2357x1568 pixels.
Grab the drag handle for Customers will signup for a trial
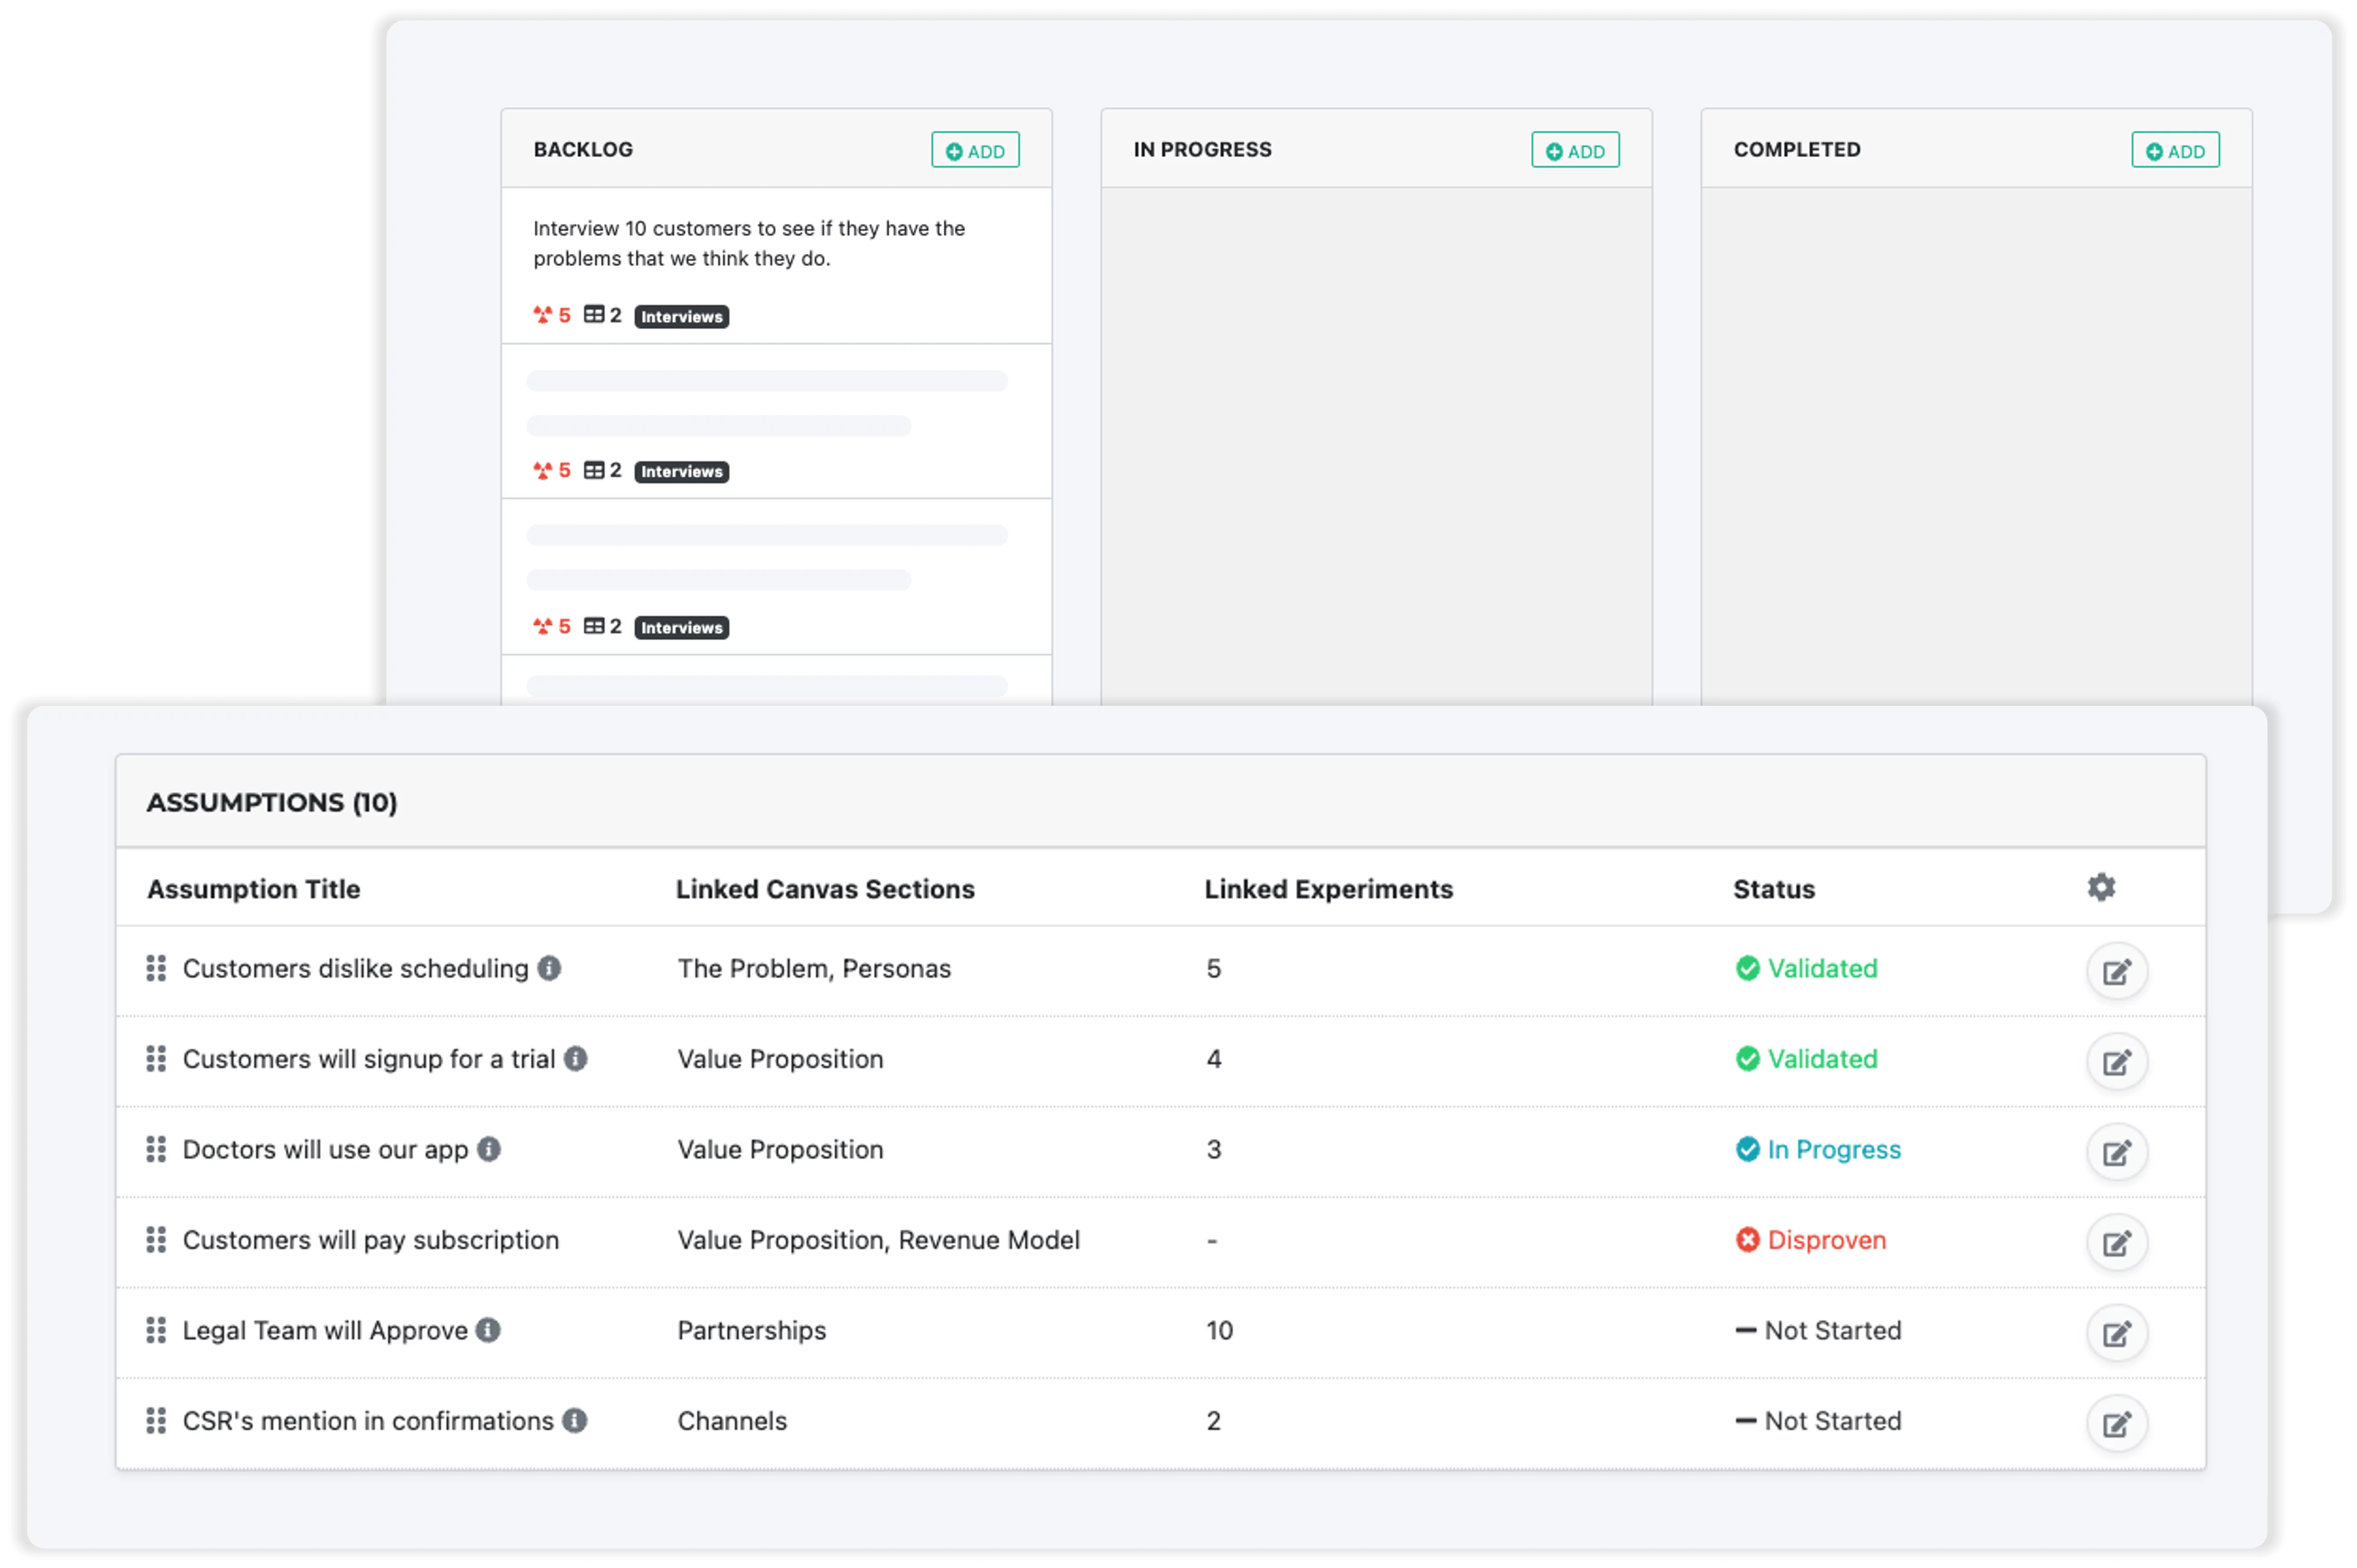156,1058
